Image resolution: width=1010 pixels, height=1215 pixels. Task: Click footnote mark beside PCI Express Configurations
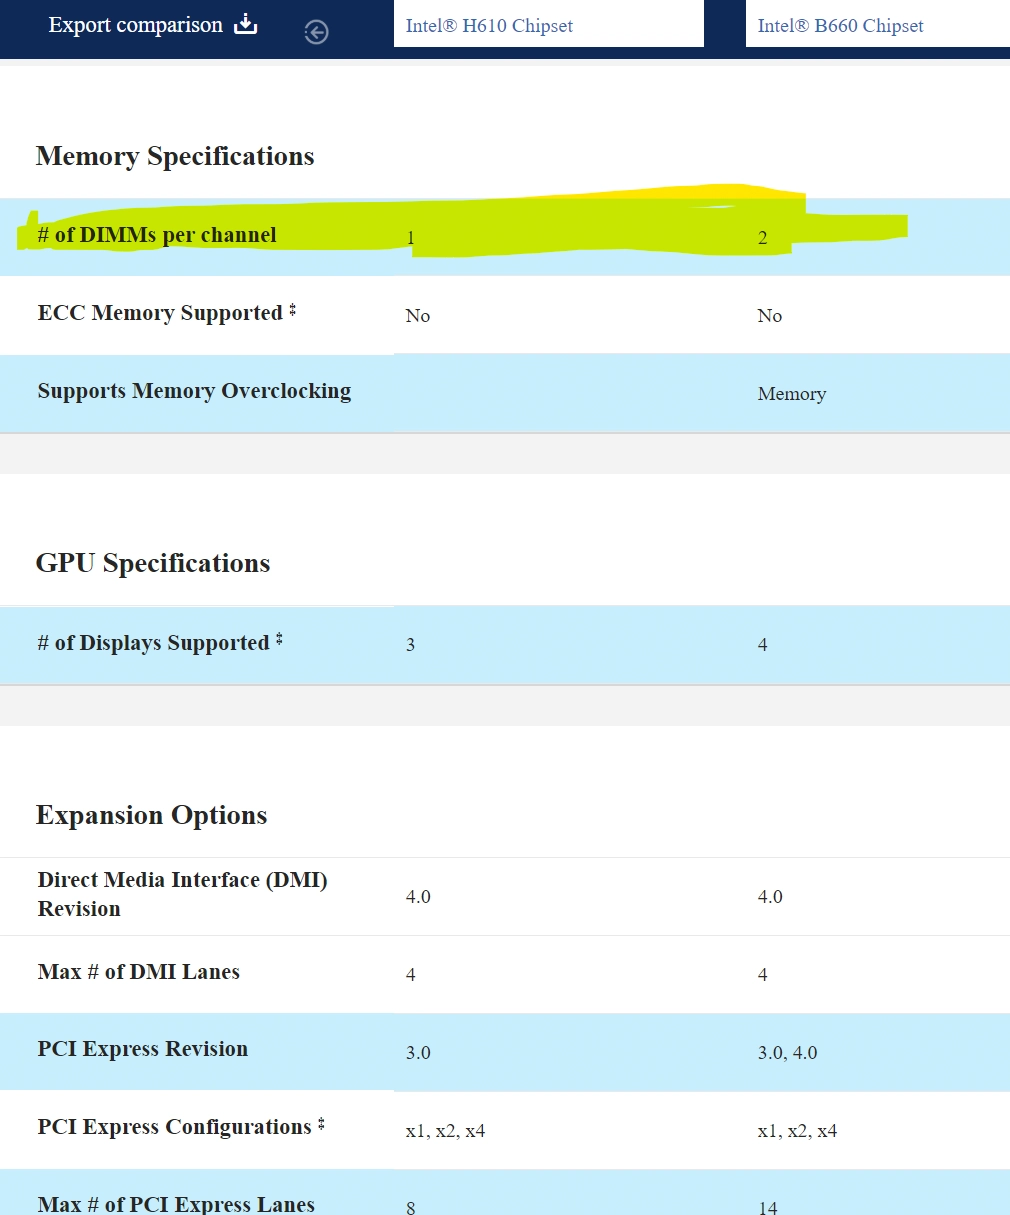click(x=321, y=1125)
